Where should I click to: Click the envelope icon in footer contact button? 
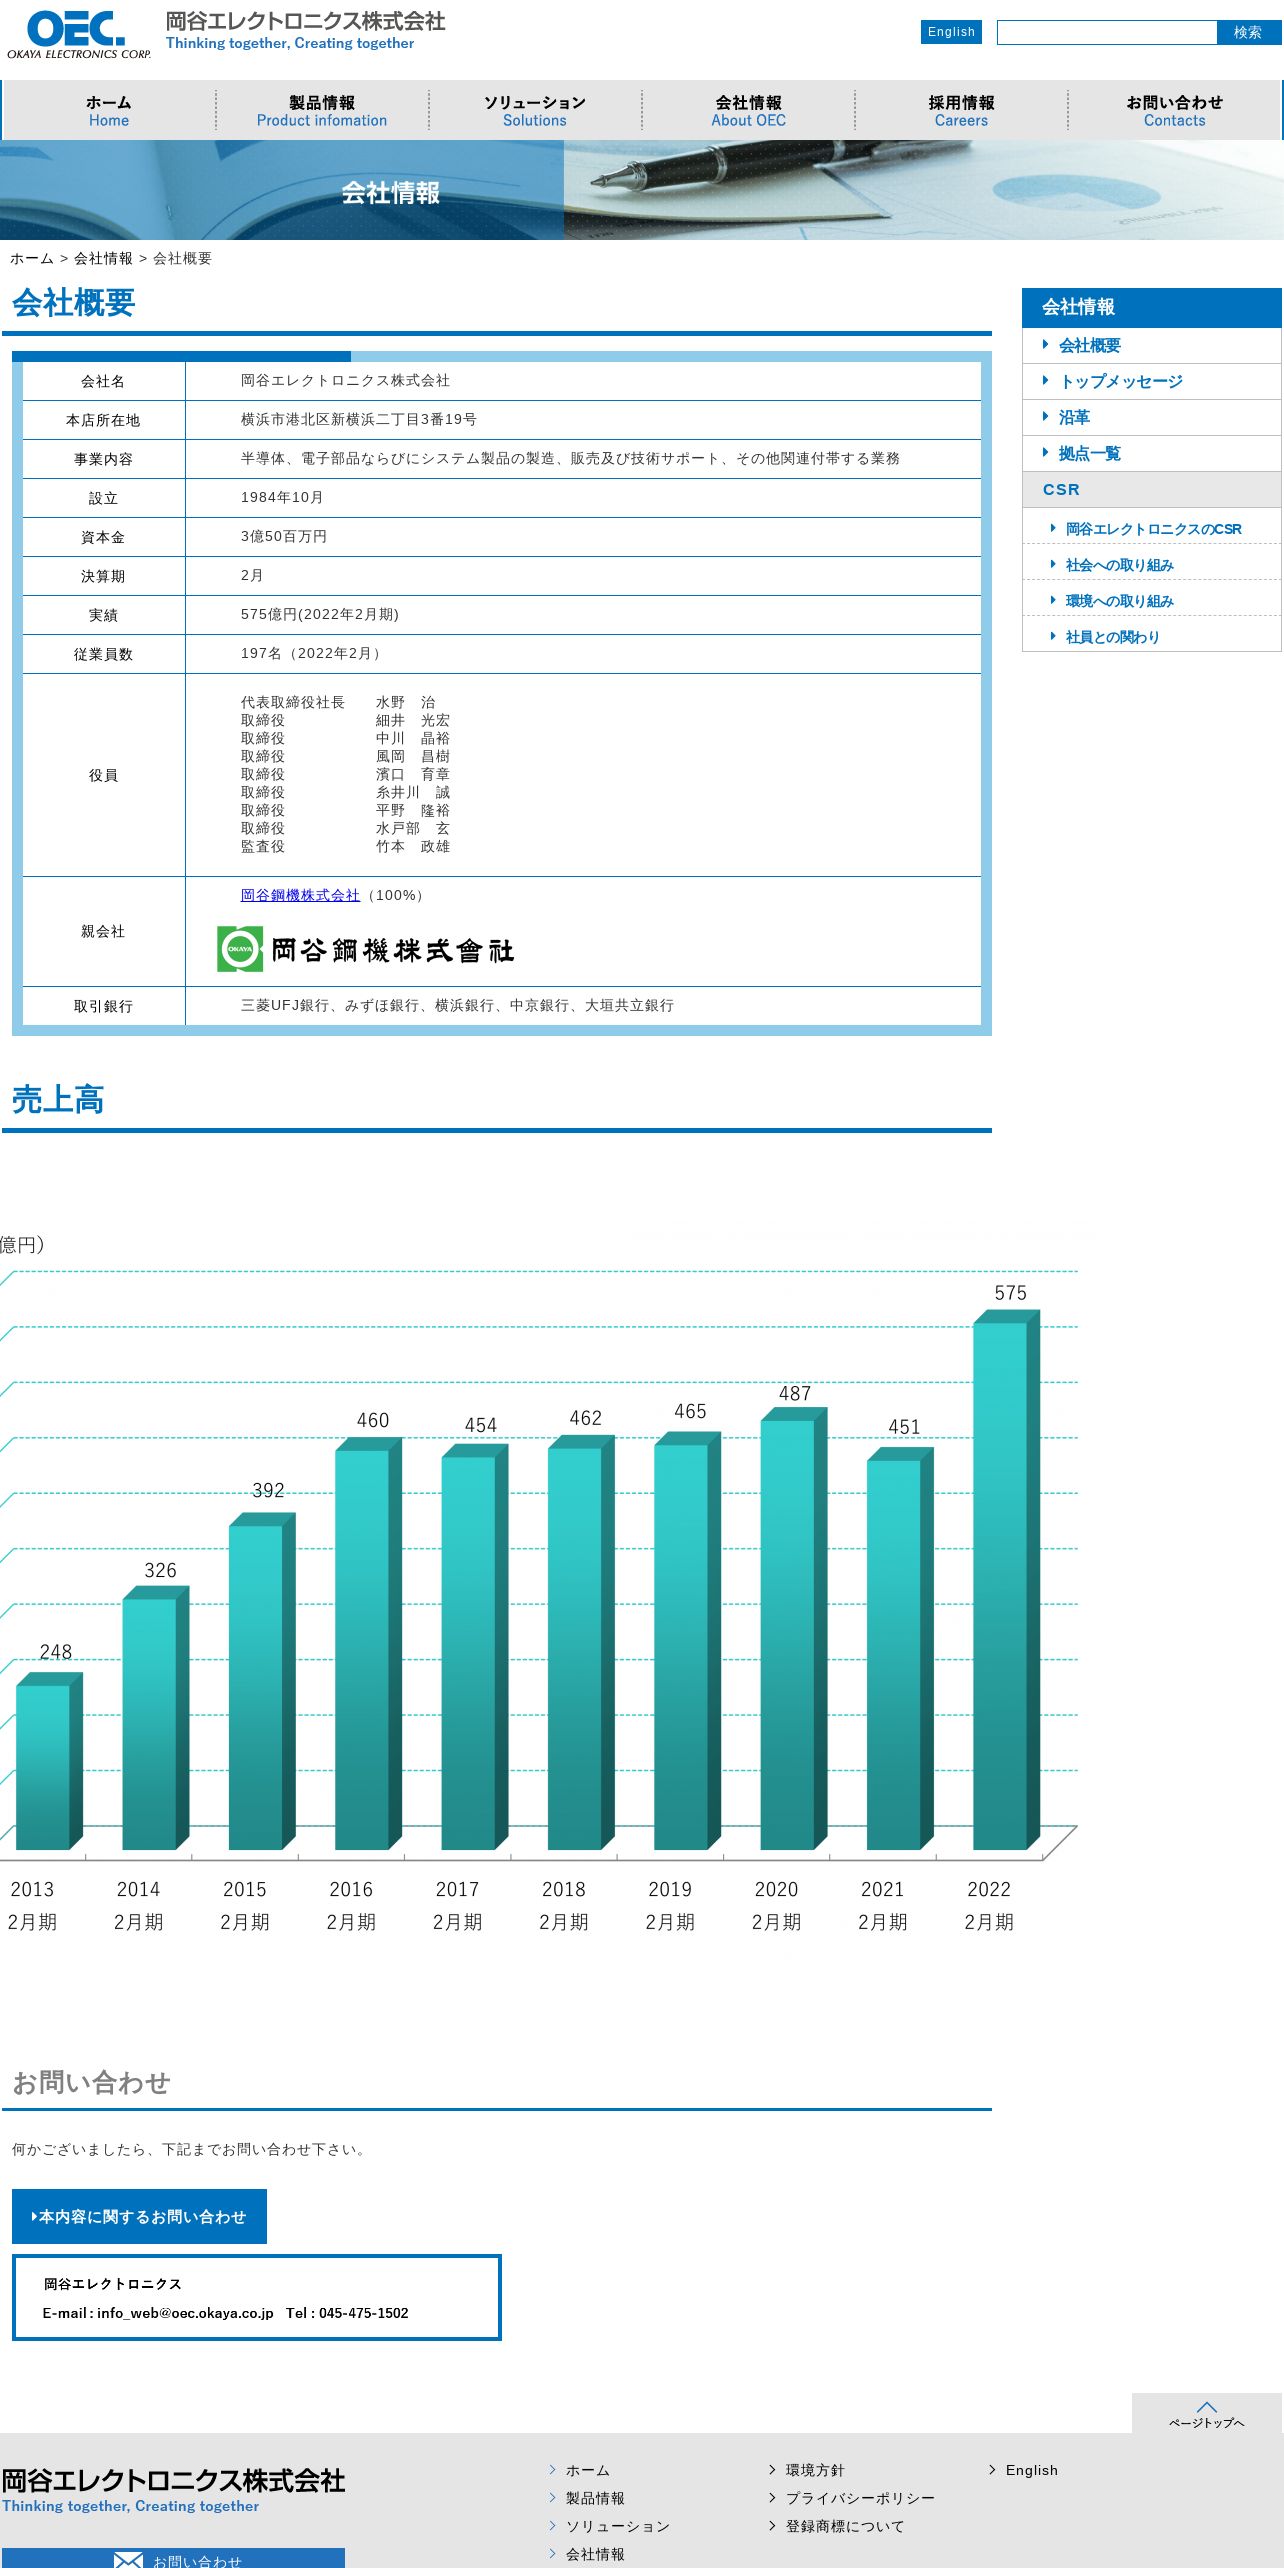pyautogui.click(x=128, y=2560)
